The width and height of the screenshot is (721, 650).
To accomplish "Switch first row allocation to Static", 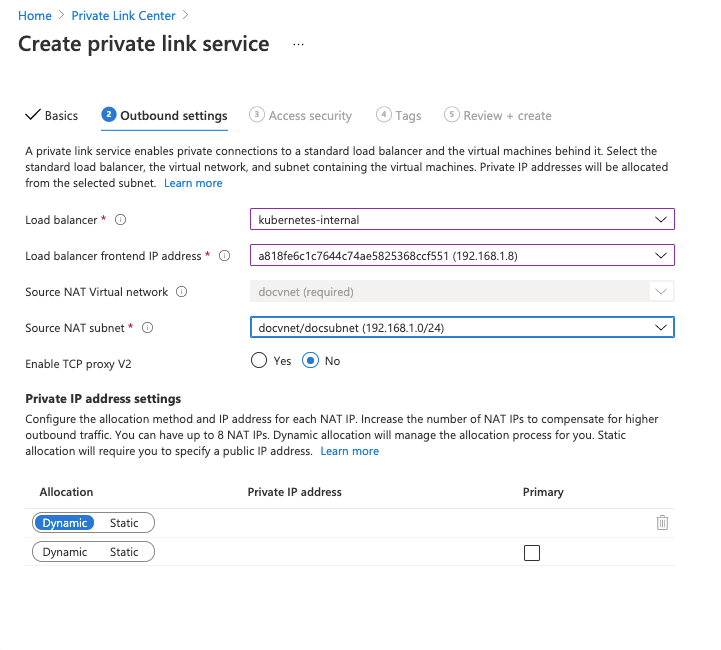I will [x=124, y=523].
